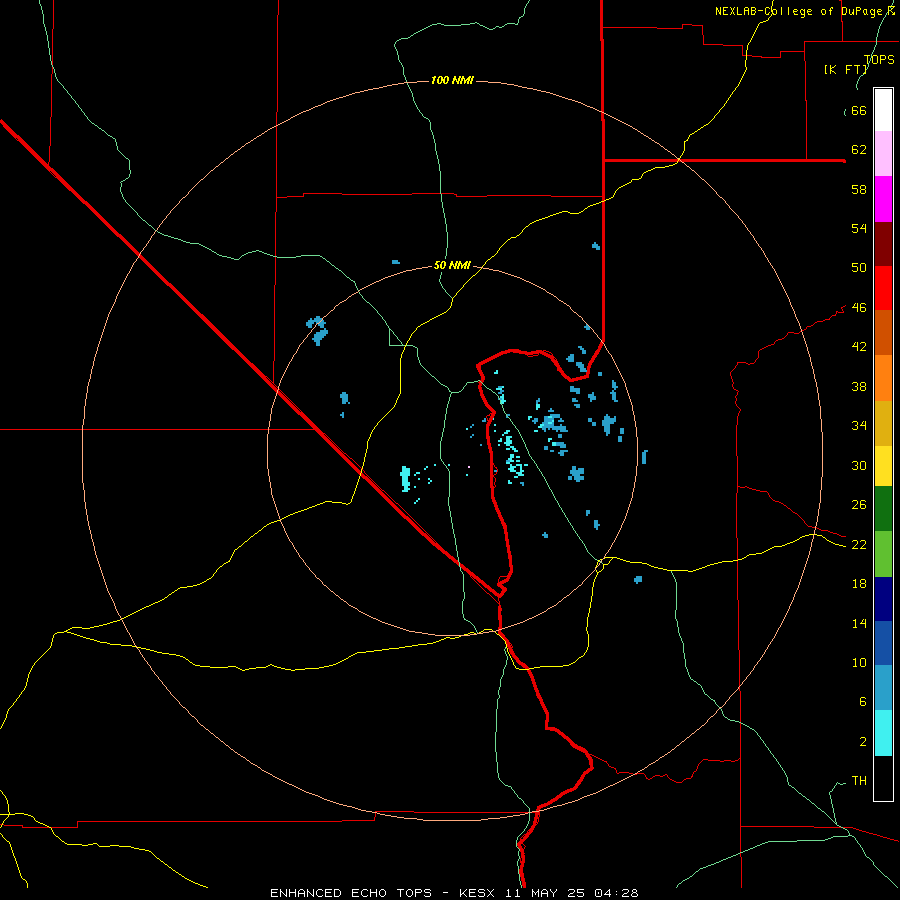This screenshot has height=900, width=900.
Task: Click the 22 value on the legend scale
Action: [859, 545]
